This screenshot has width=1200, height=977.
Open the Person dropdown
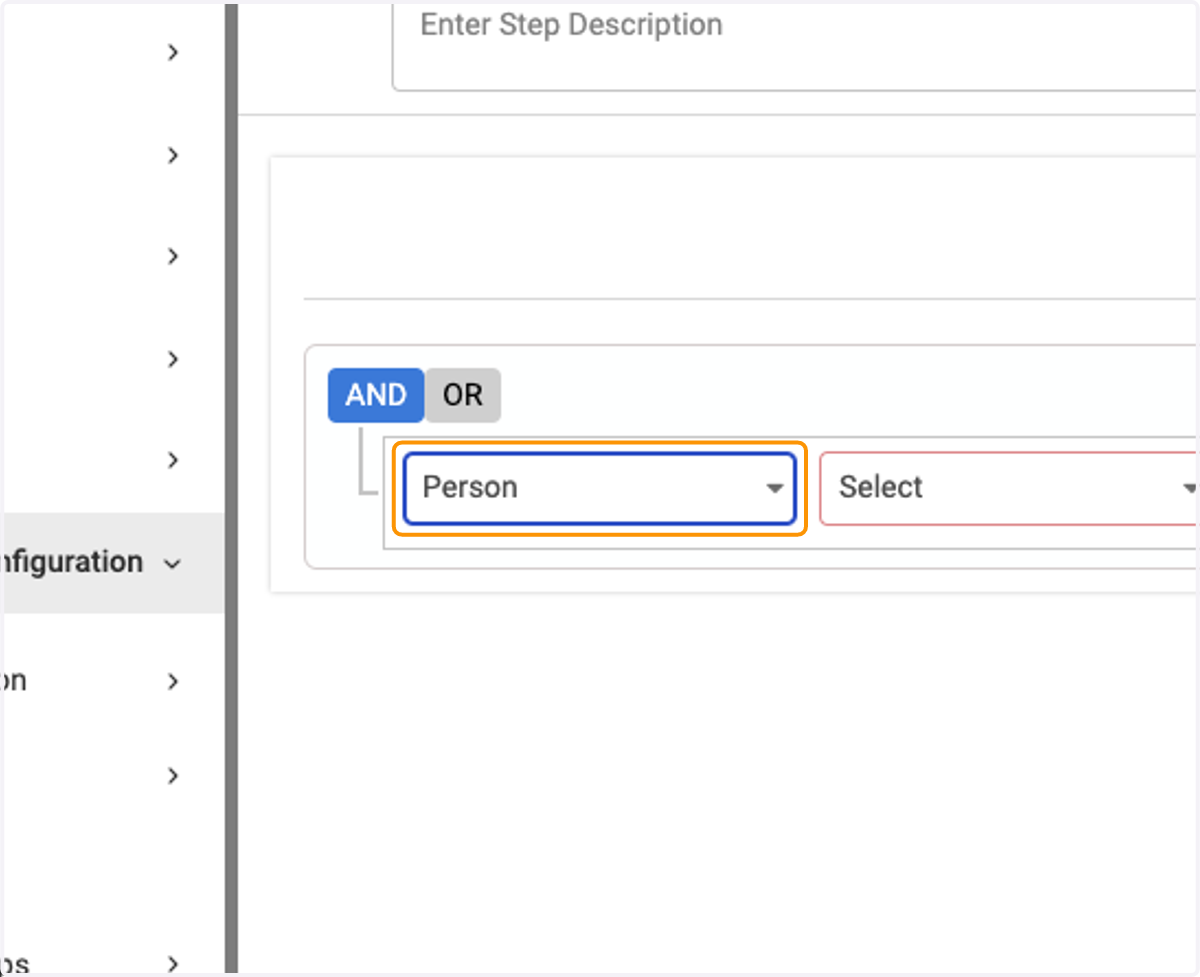coord(599,488)
